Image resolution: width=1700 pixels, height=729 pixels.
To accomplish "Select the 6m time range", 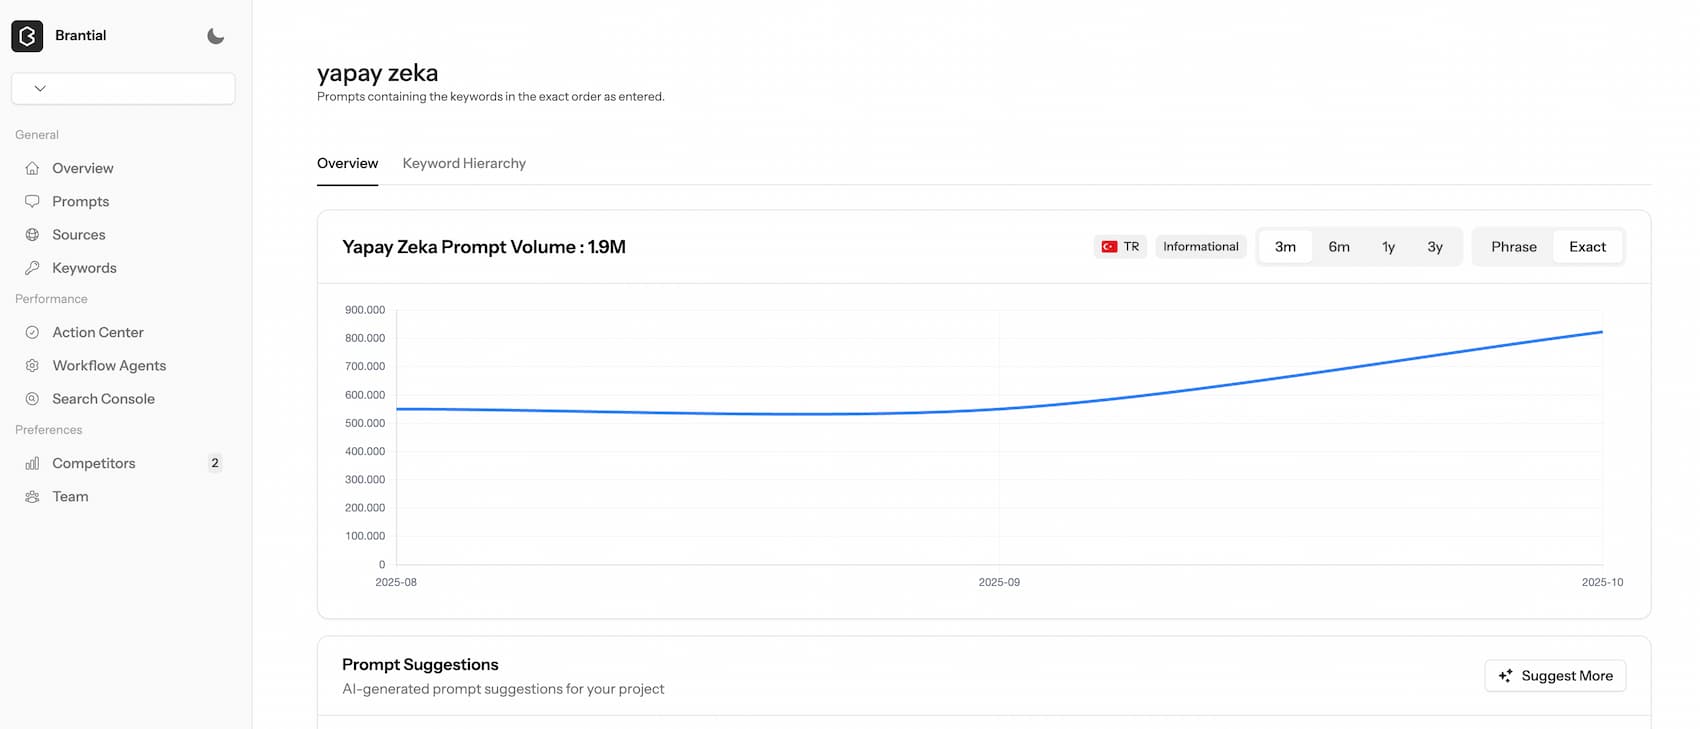I will point(1339,247).
